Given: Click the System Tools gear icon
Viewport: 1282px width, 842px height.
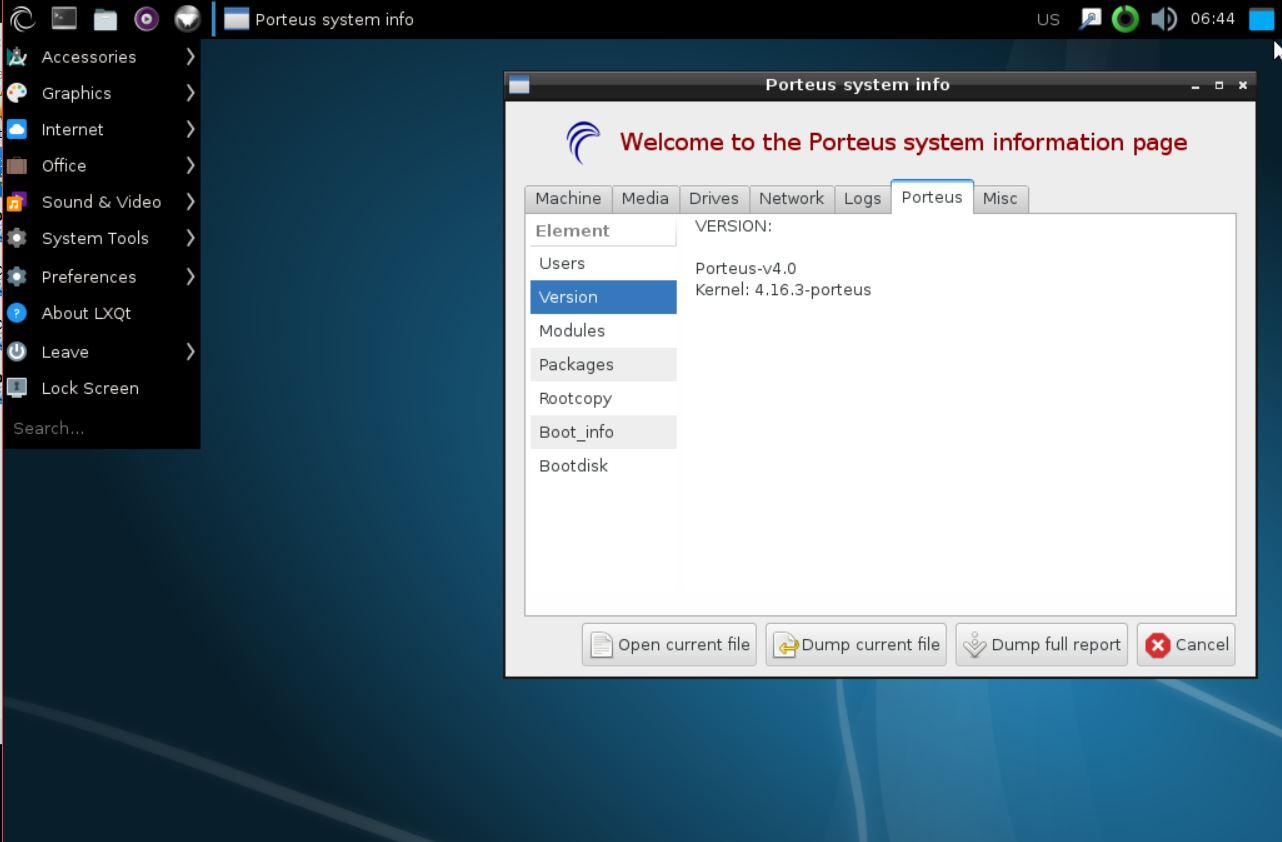Looking at the screenshot, I should [16, 238].
